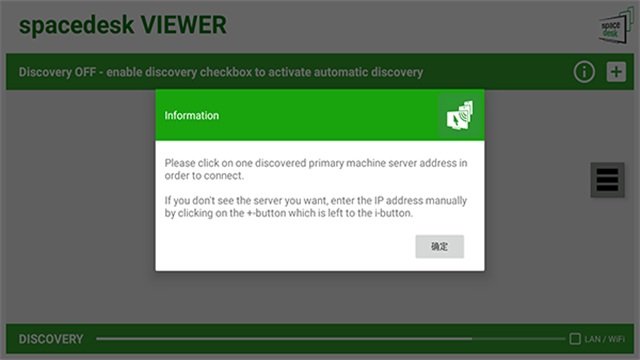The width and height of the screenshot is (640, 360).
Task: Select the DISCOVERY label in bottom bar
Action: point(51,339)
